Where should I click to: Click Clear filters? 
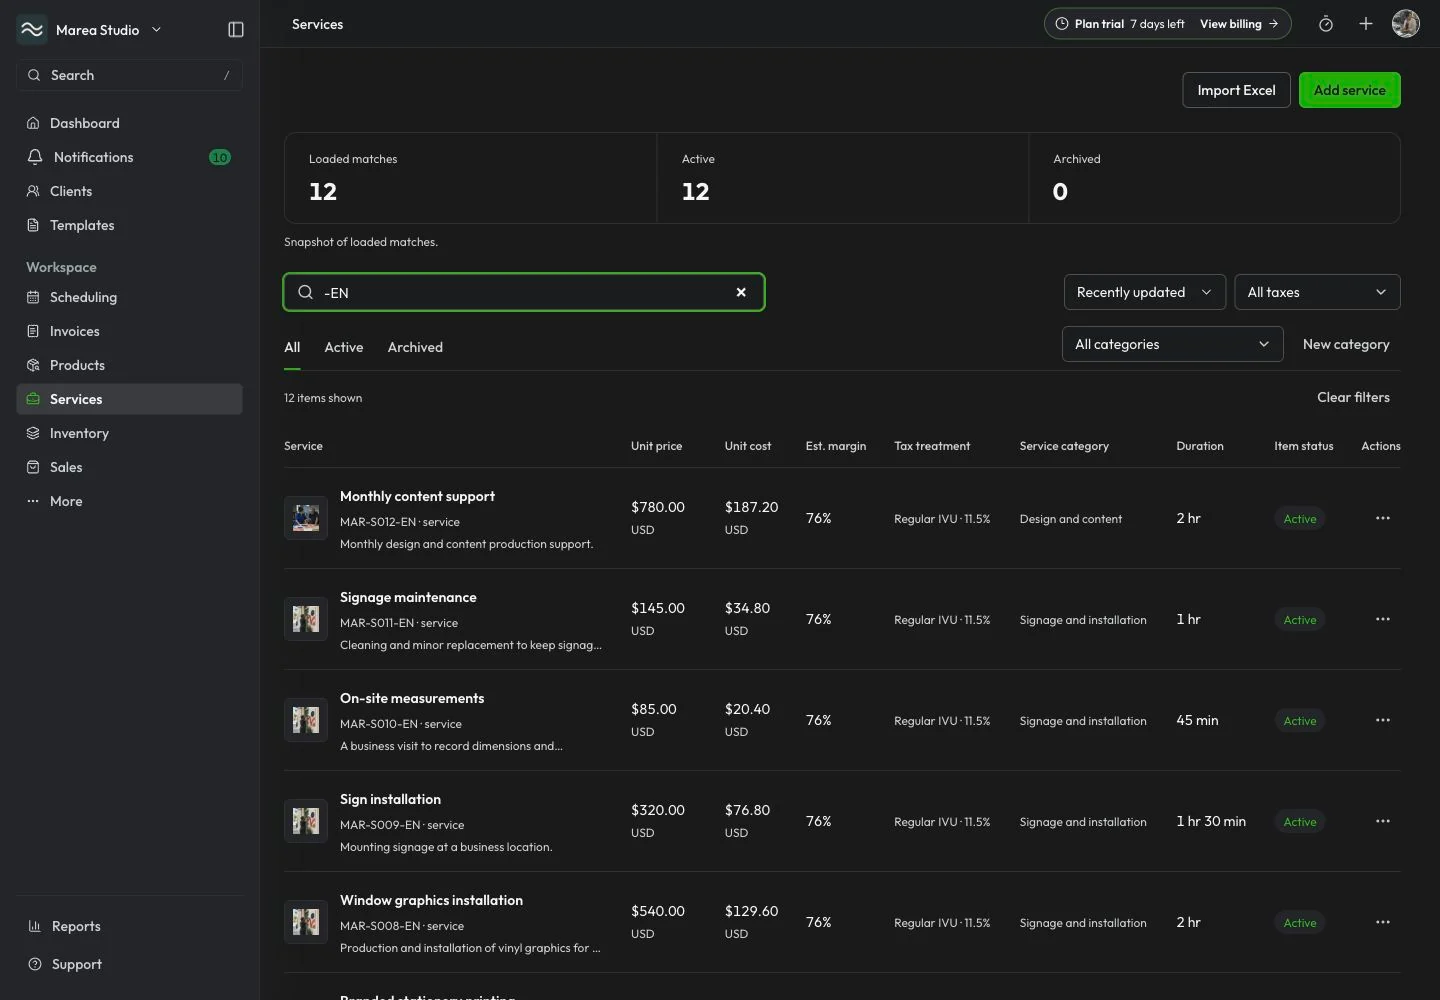tap(1353, 397)
